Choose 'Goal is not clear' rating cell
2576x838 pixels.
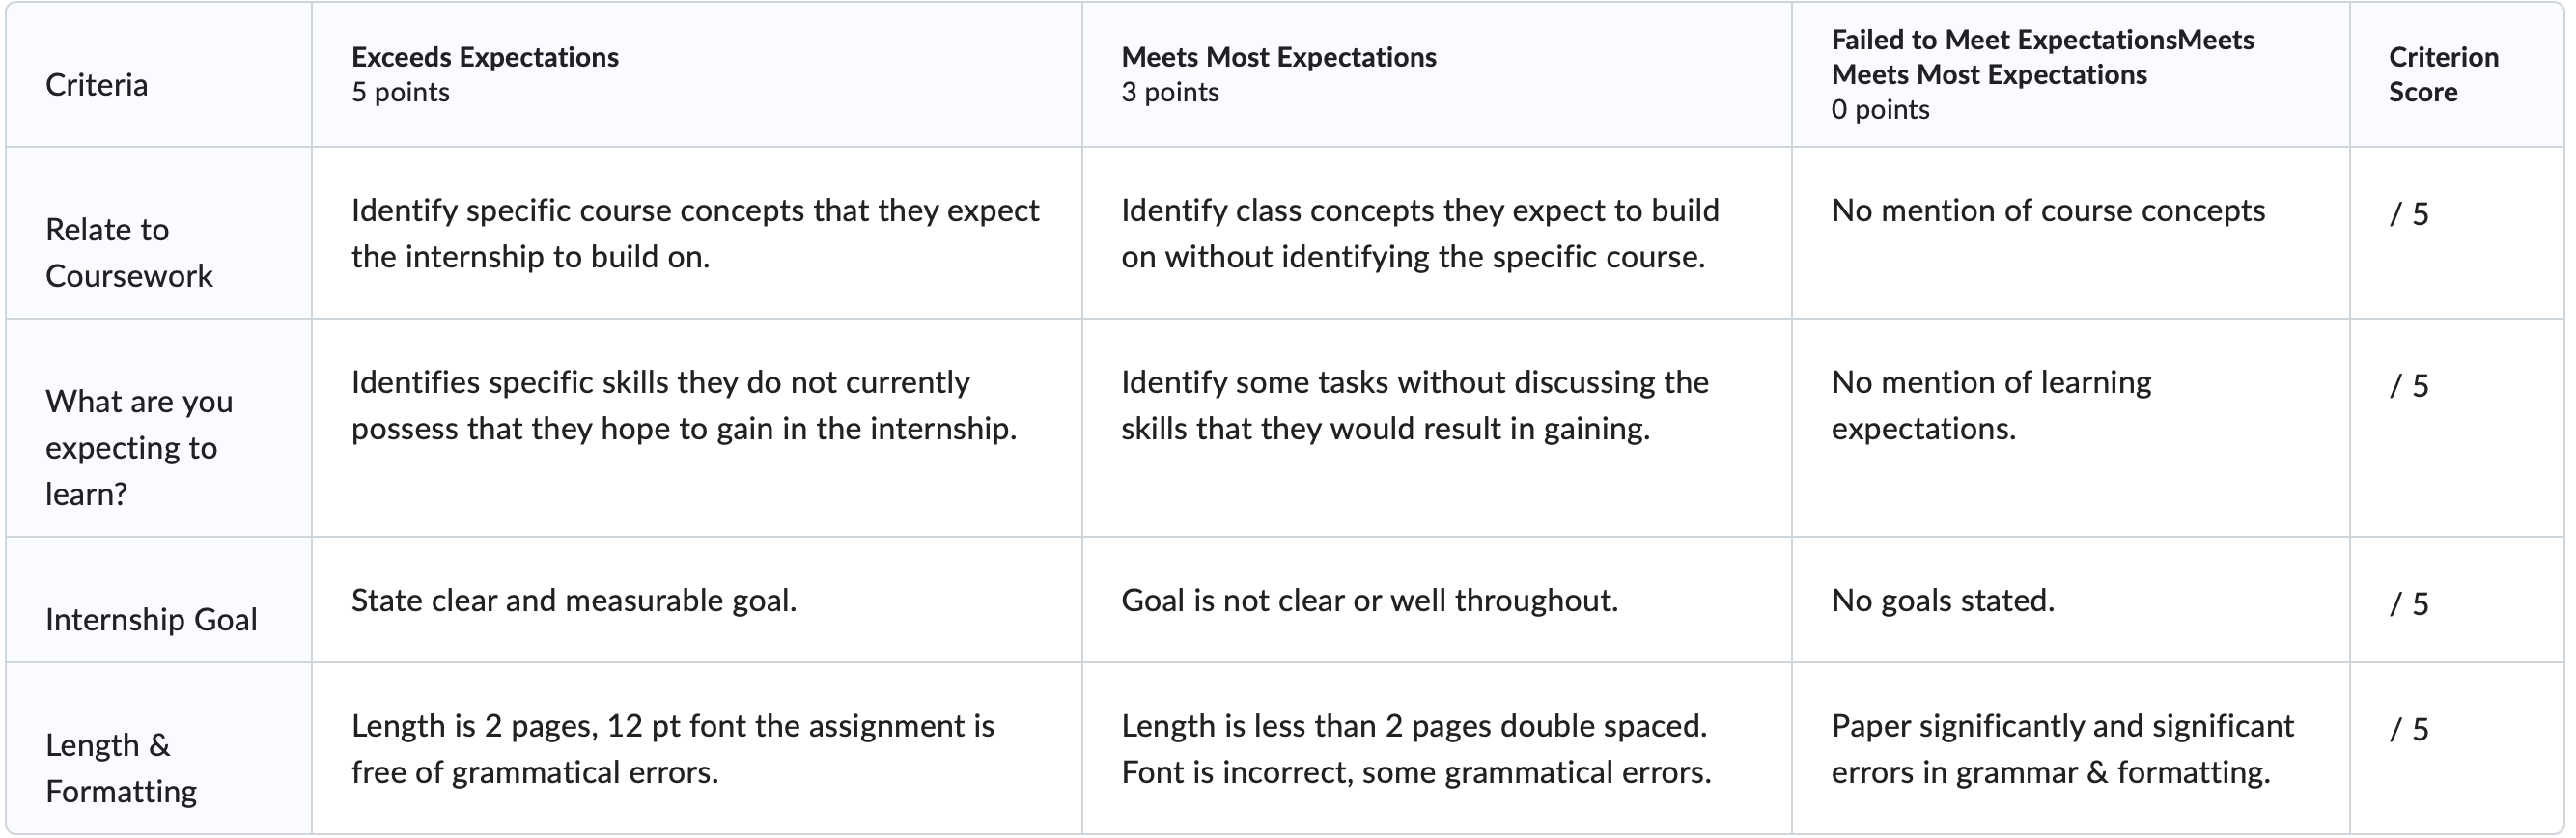(x=1436, y=600)
